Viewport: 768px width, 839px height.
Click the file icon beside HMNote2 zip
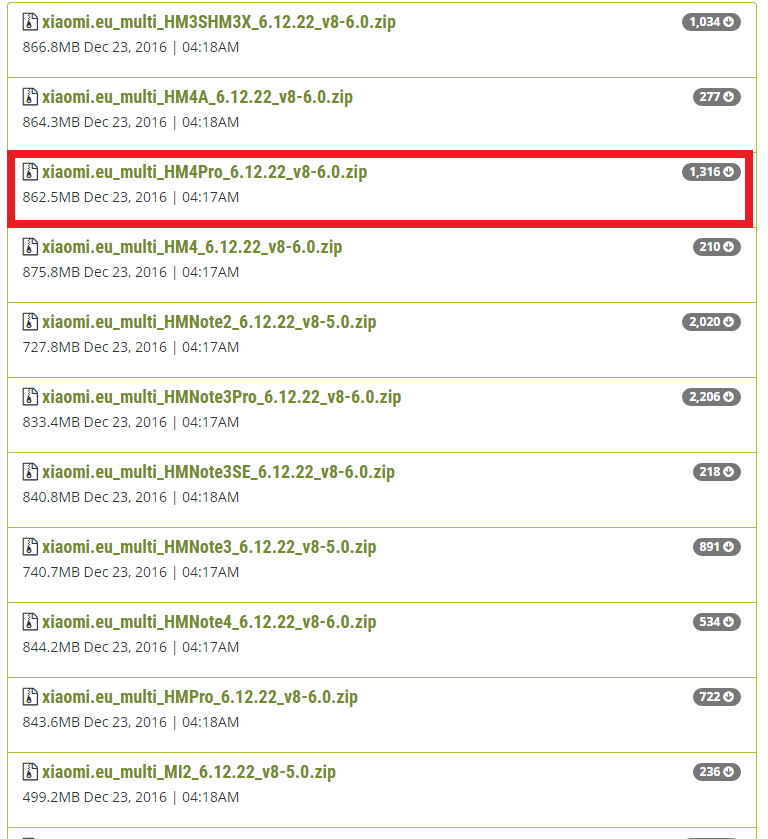point(30,322)
